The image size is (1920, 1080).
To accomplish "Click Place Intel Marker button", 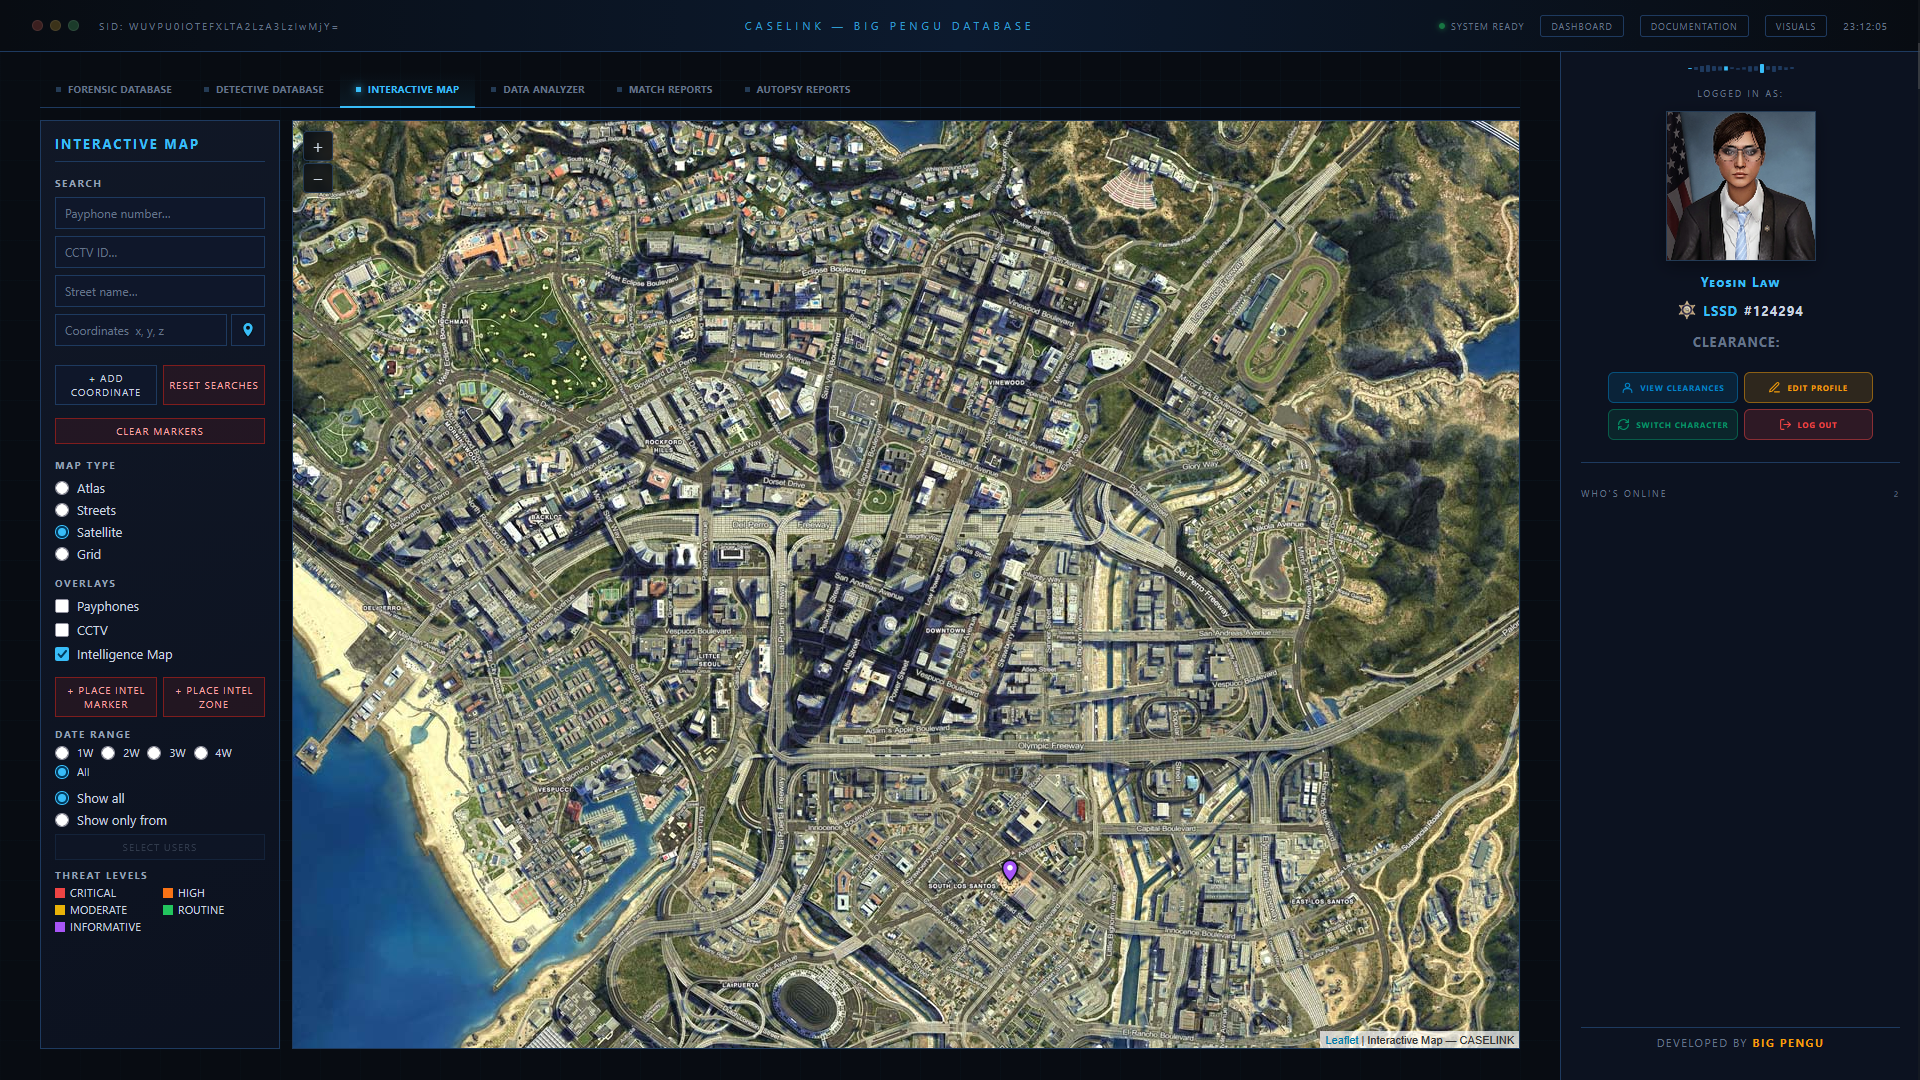I will [106, 697].
